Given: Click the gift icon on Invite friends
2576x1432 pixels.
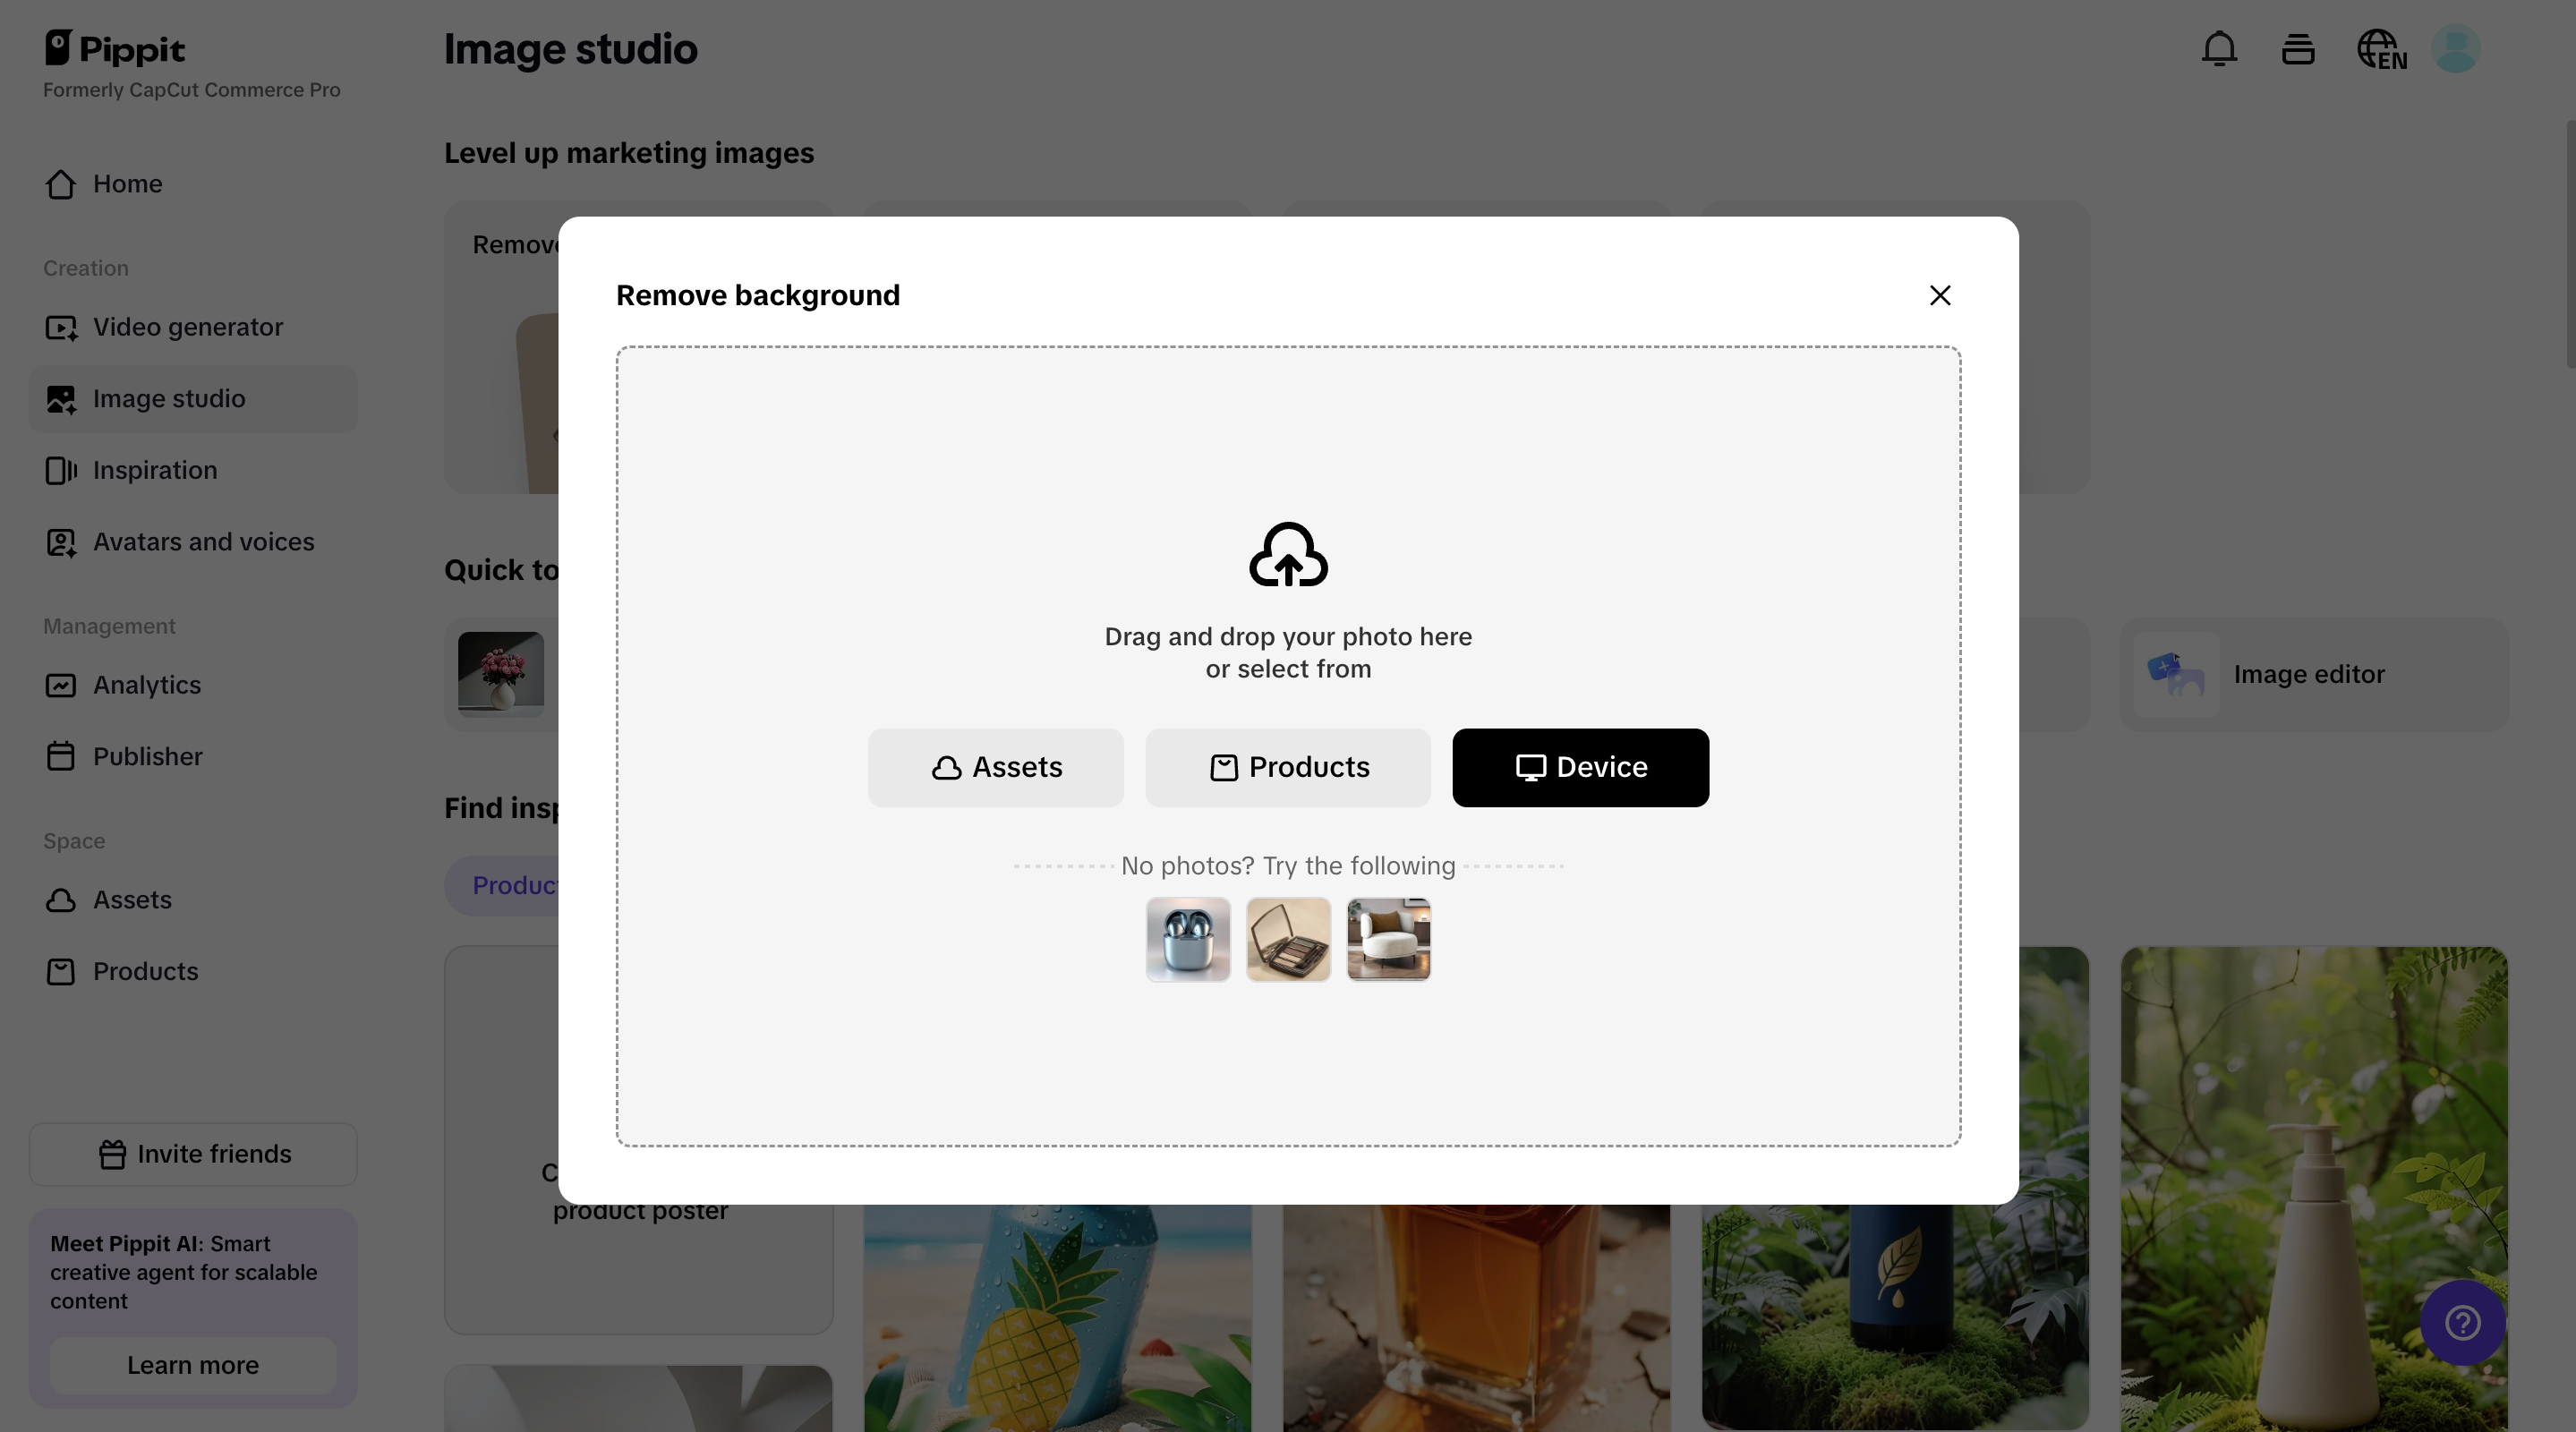Looking at the screenshot, I should pyautogui.click(x=112, y=1154).
